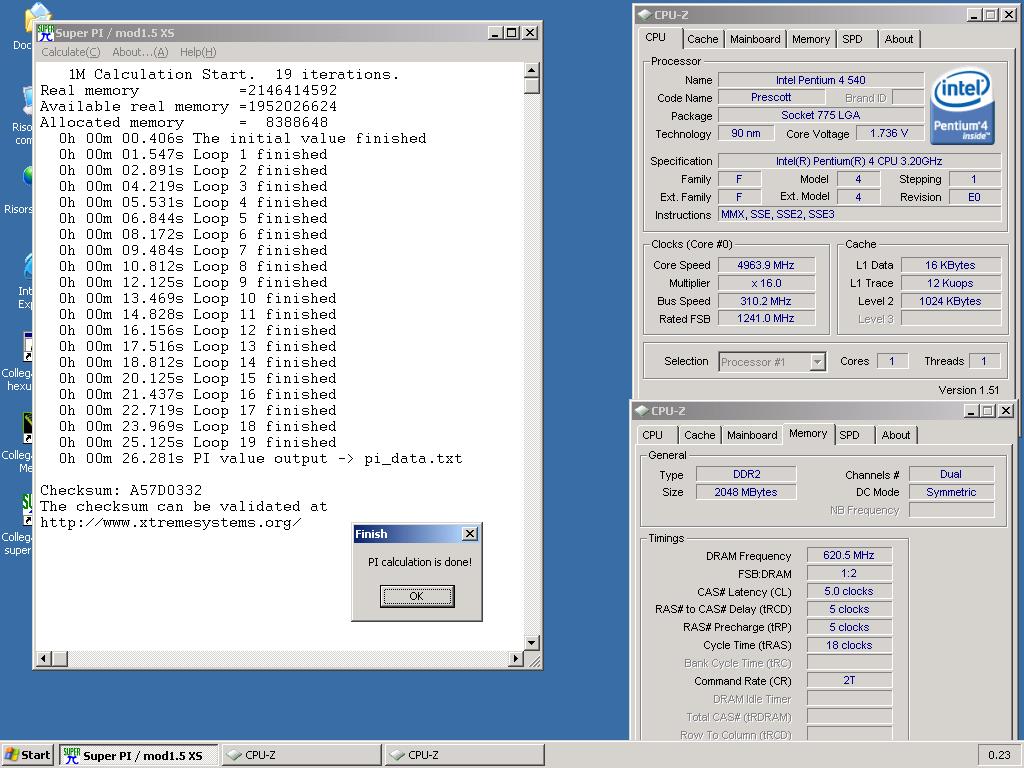Image resolution: width=1024 pixels, height=768 pixels.
Task: Click the Loop 19 finished line
Action: coord(197,442)
